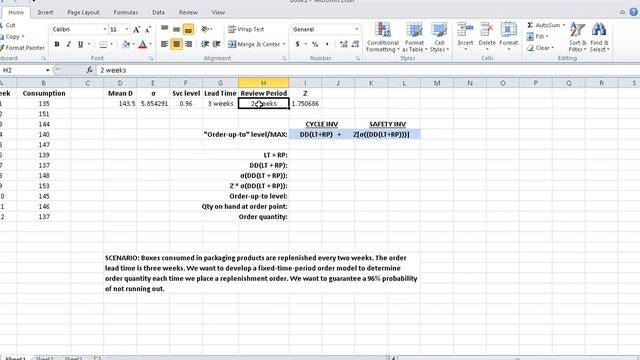Open Sort & Filter menu
The image size is (640, 360).
pyautogui.click(x=578, y=37)
